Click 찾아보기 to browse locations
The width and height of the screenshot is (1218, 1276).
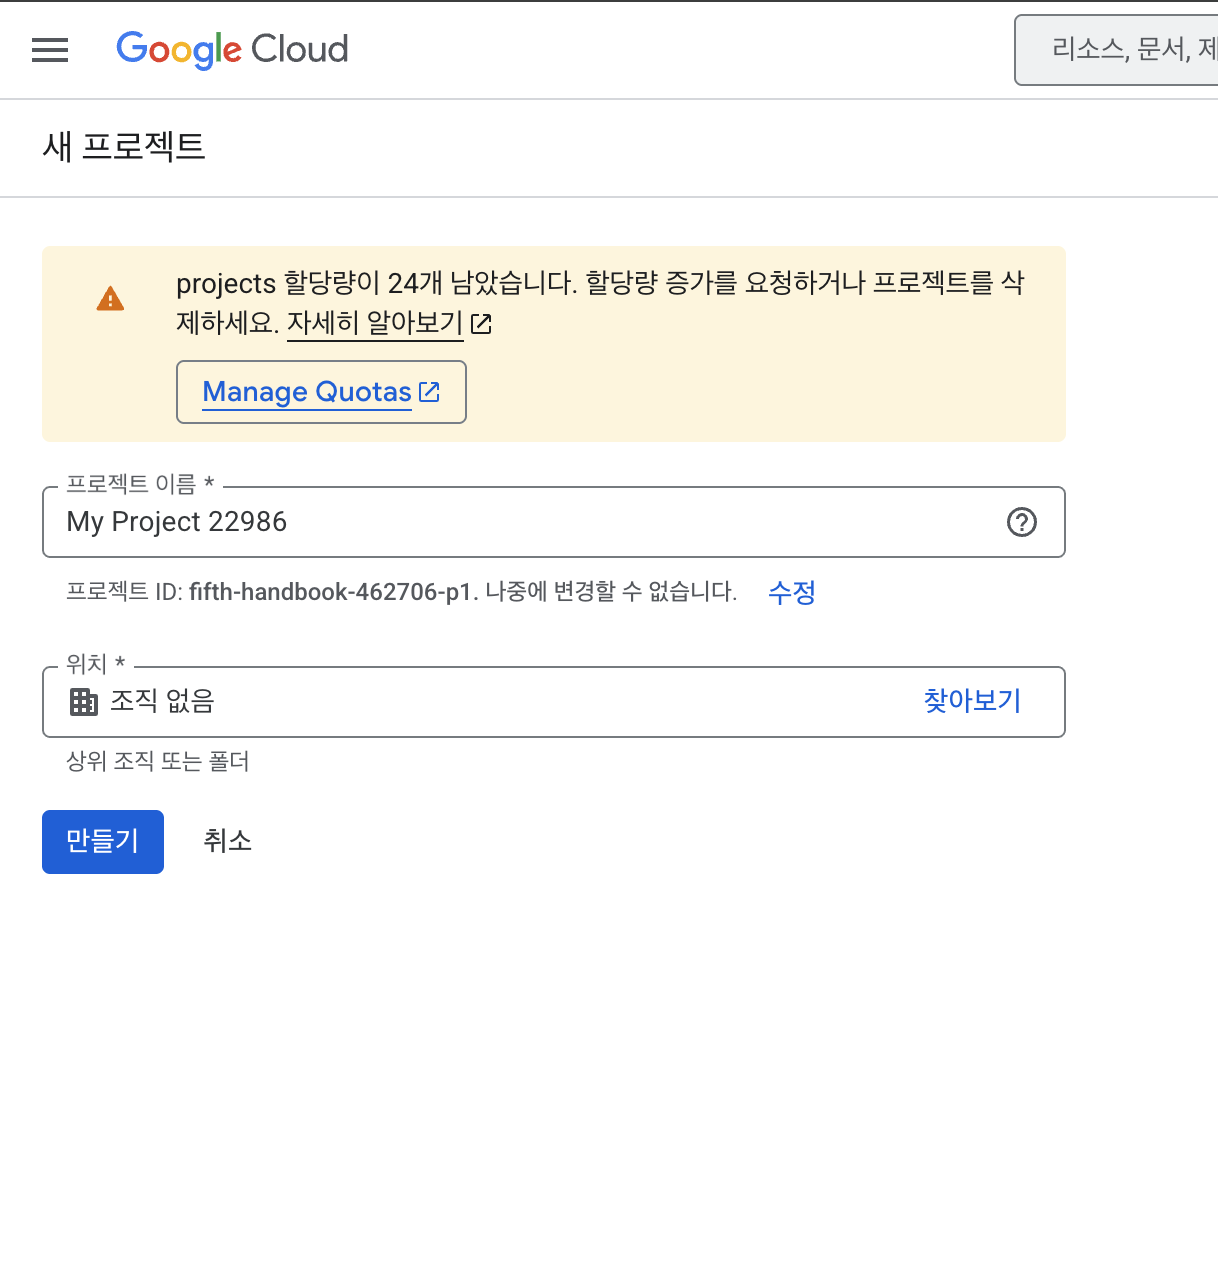point(972,701)
